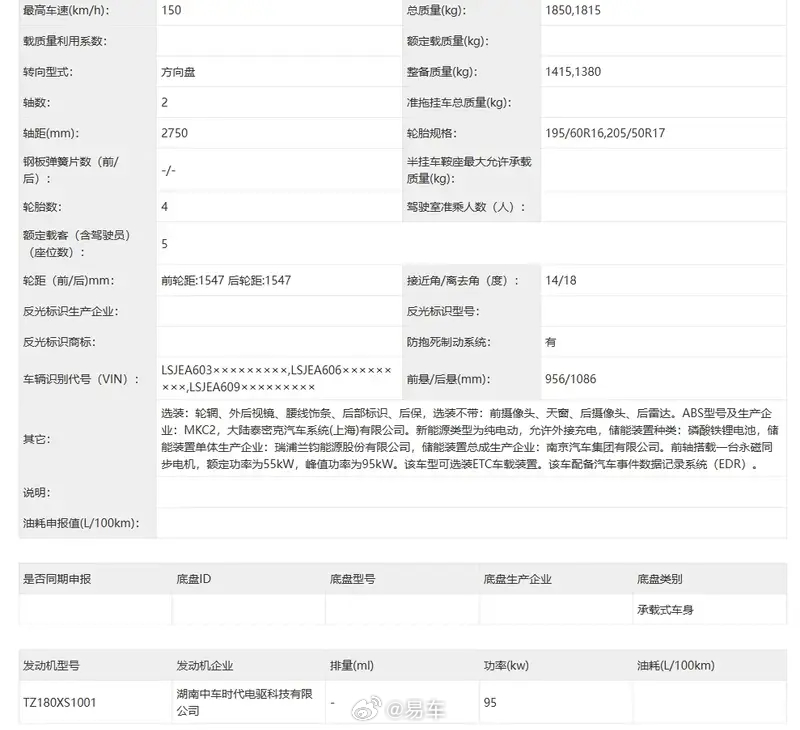Viewport: 800px width, 730px height.
Task: Select the power value 95
Action: [x=490, y=702]
